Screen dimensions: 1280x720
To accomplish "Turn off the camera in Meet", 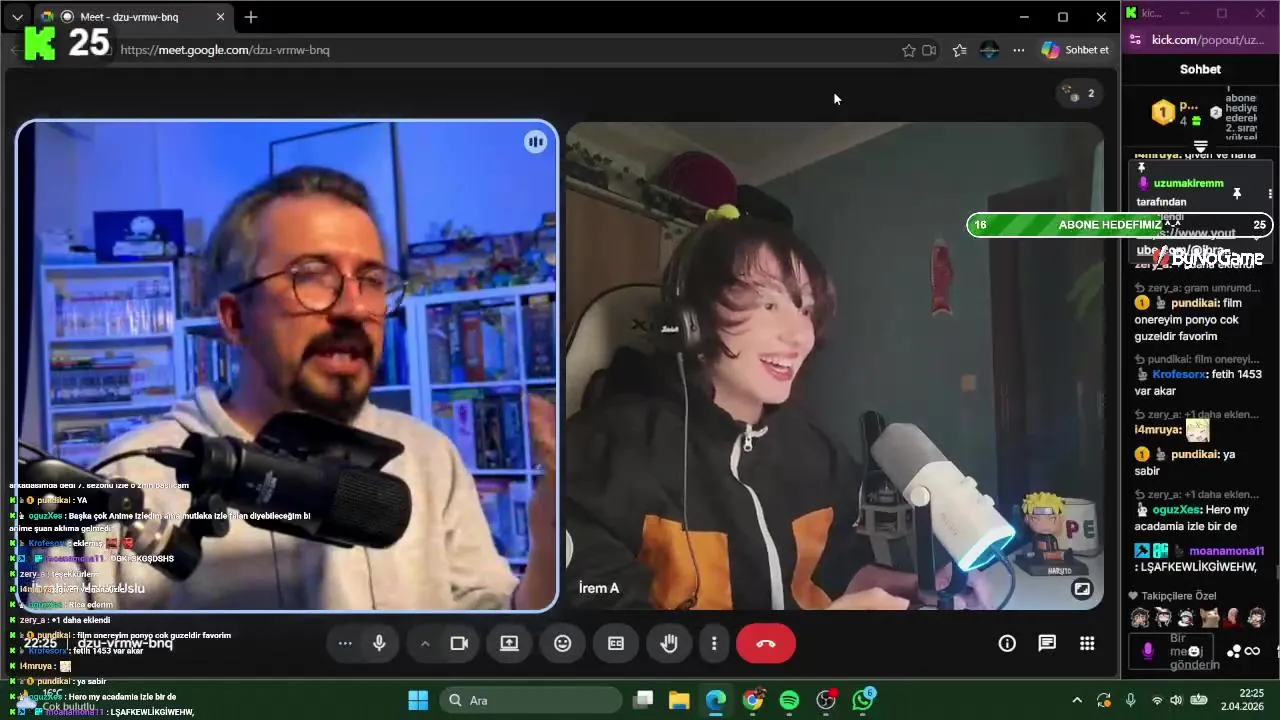I will coord(459,644).
